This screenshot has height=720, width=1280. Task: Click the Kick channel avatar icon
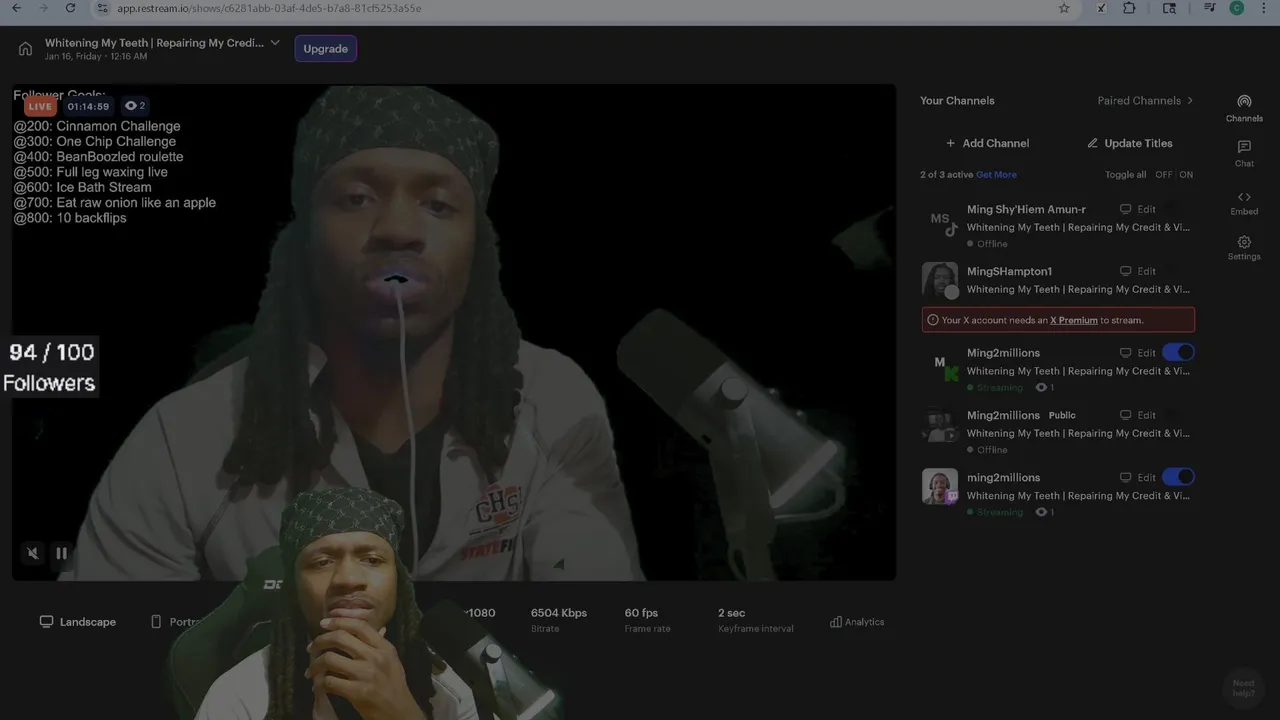[940, 367]
